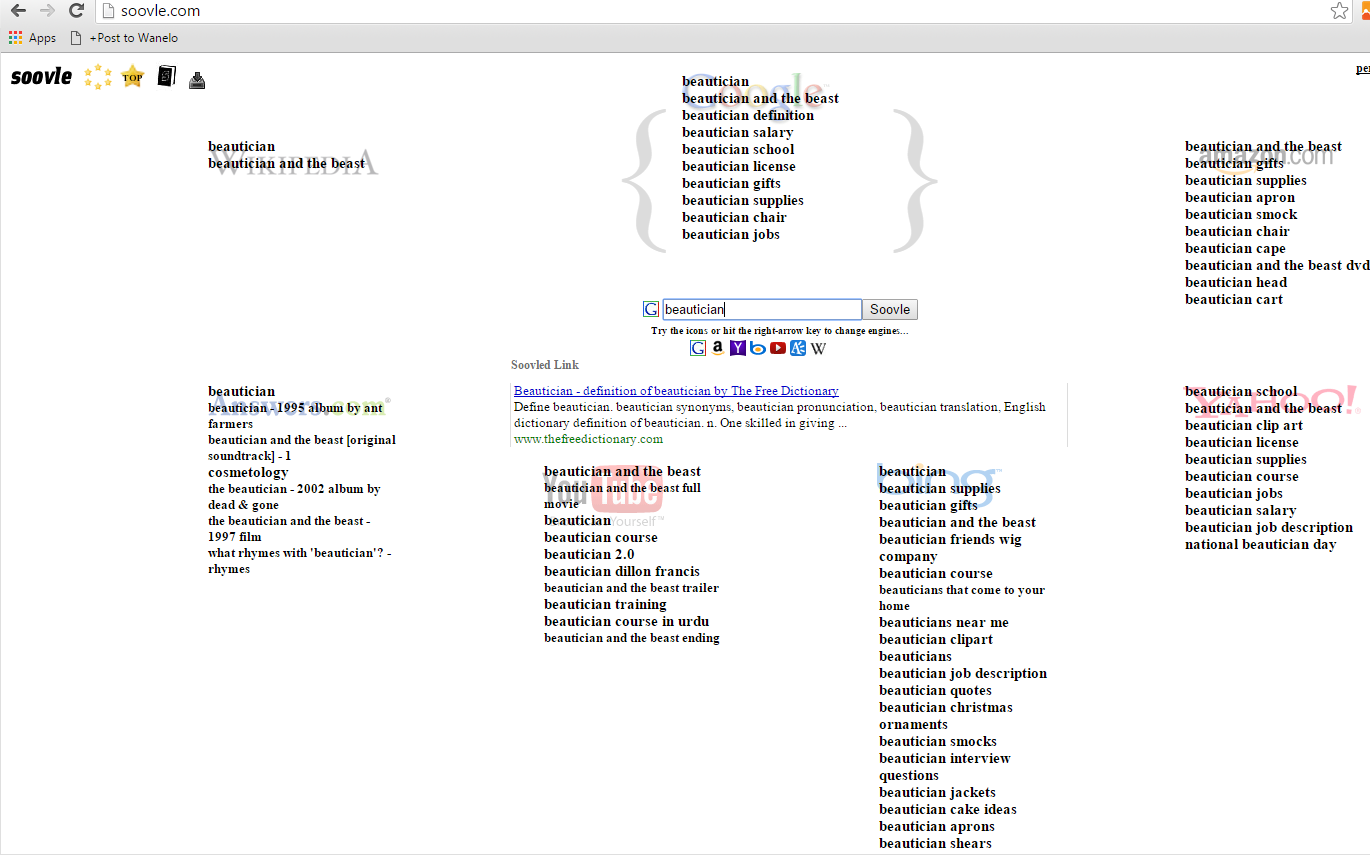Screen dimensions: 1370x855
Task: Select Answers suggestion beautician 1995 album
Action: pos(296,416)
